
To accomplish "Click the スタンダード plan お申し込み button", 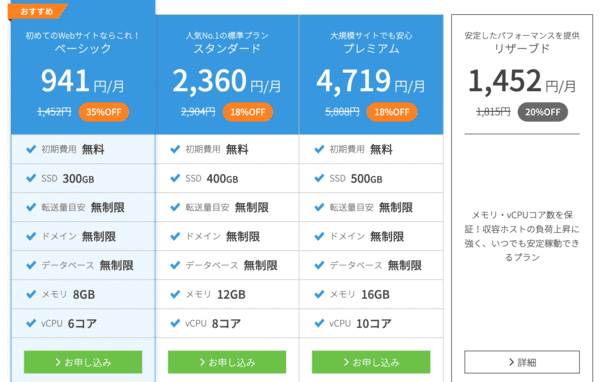I will 227,362.
